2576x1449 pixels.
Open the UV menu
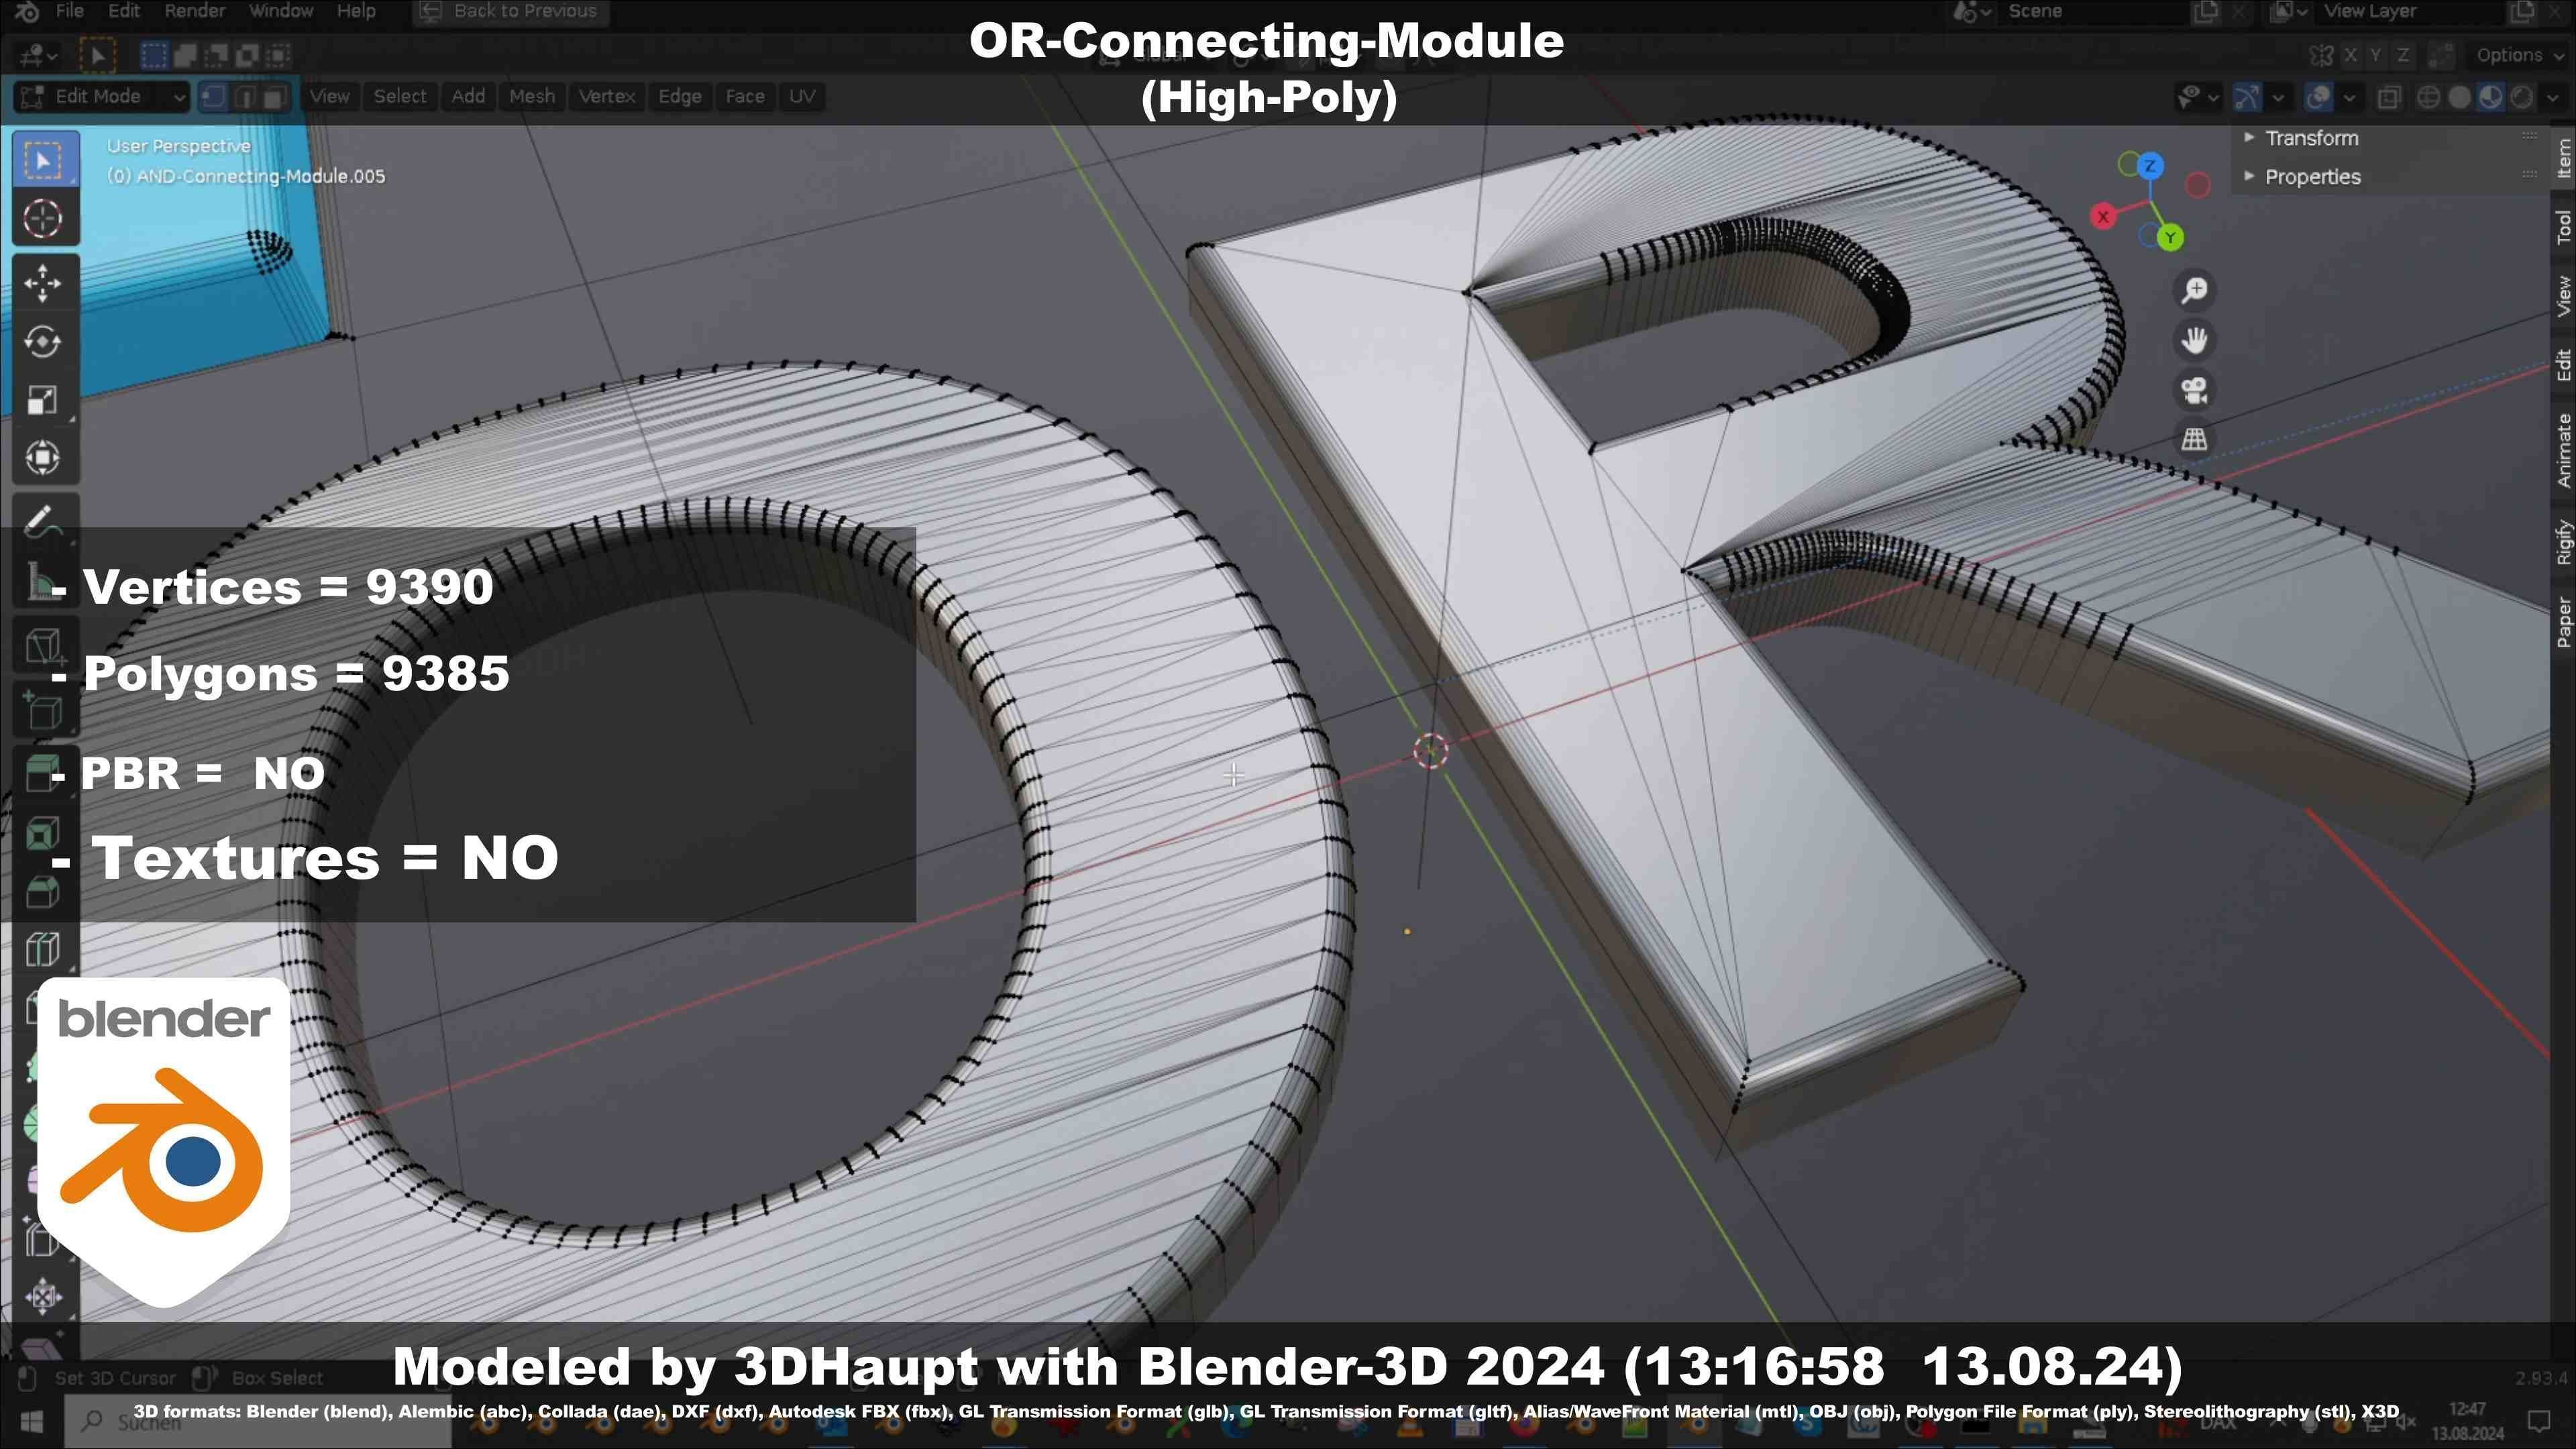(x=802, y=97)
